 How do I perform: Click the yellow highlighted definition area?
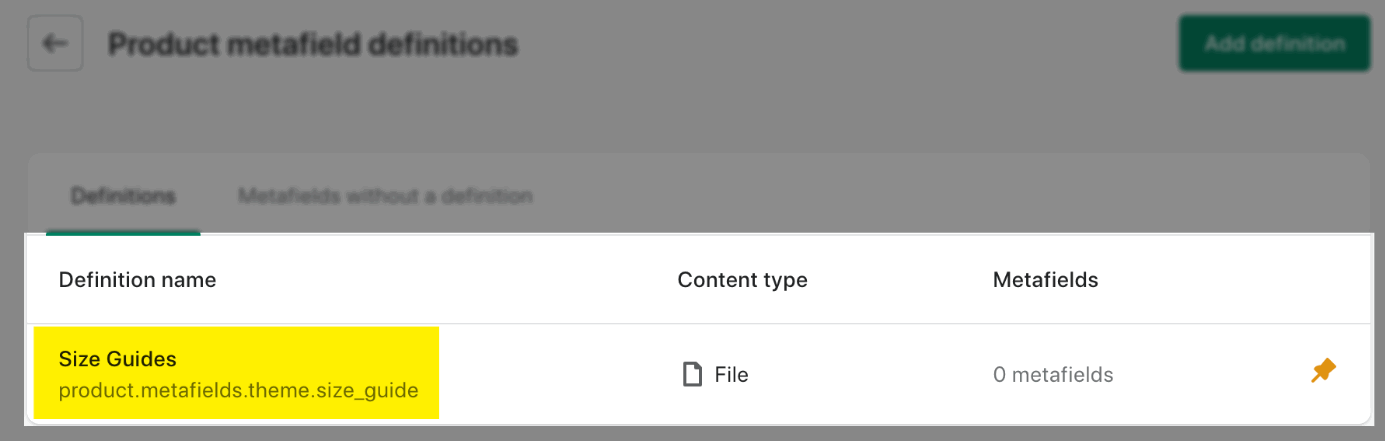237,373
